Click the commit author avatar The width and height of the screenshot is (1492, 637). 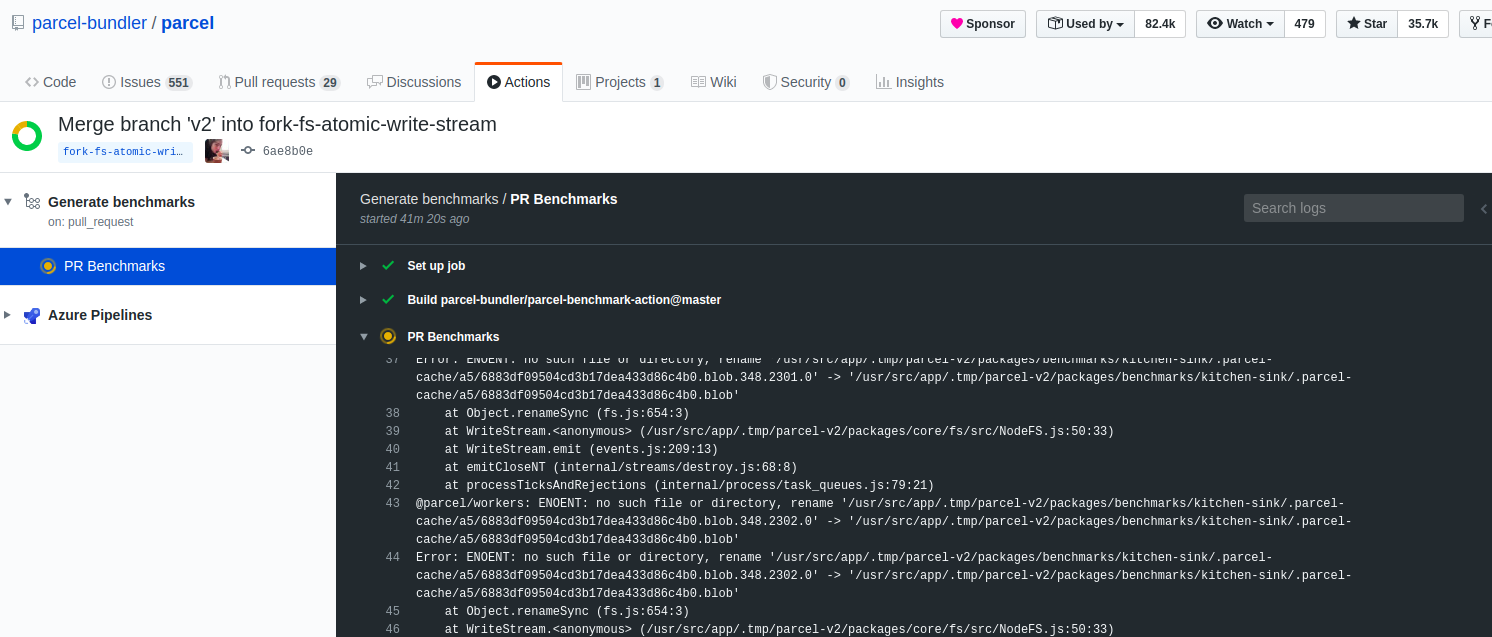tap(216, 151)
